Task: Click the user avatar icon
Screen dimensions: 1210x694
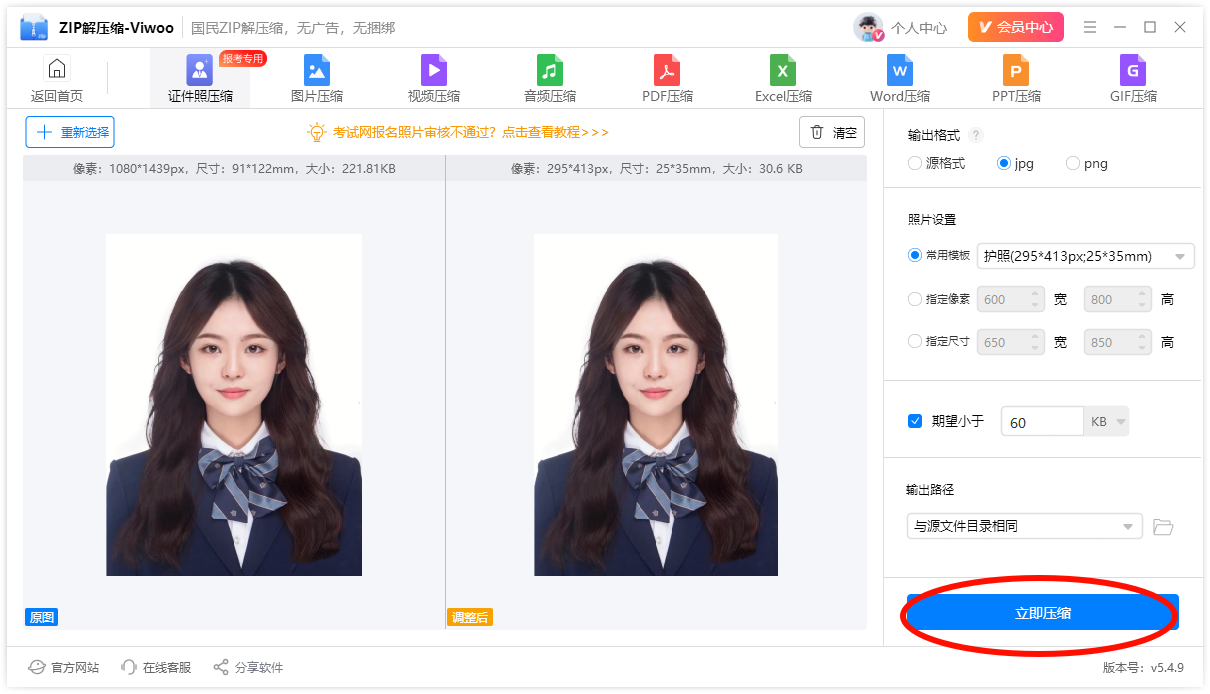Action: [x=868, y=28]
